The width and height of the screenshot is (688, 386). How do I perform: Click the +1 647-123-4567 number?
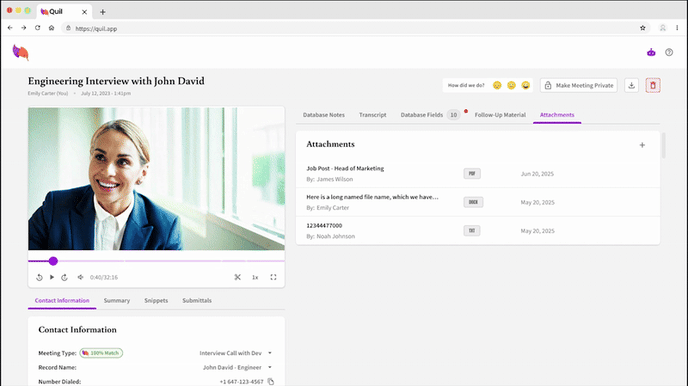241,382
